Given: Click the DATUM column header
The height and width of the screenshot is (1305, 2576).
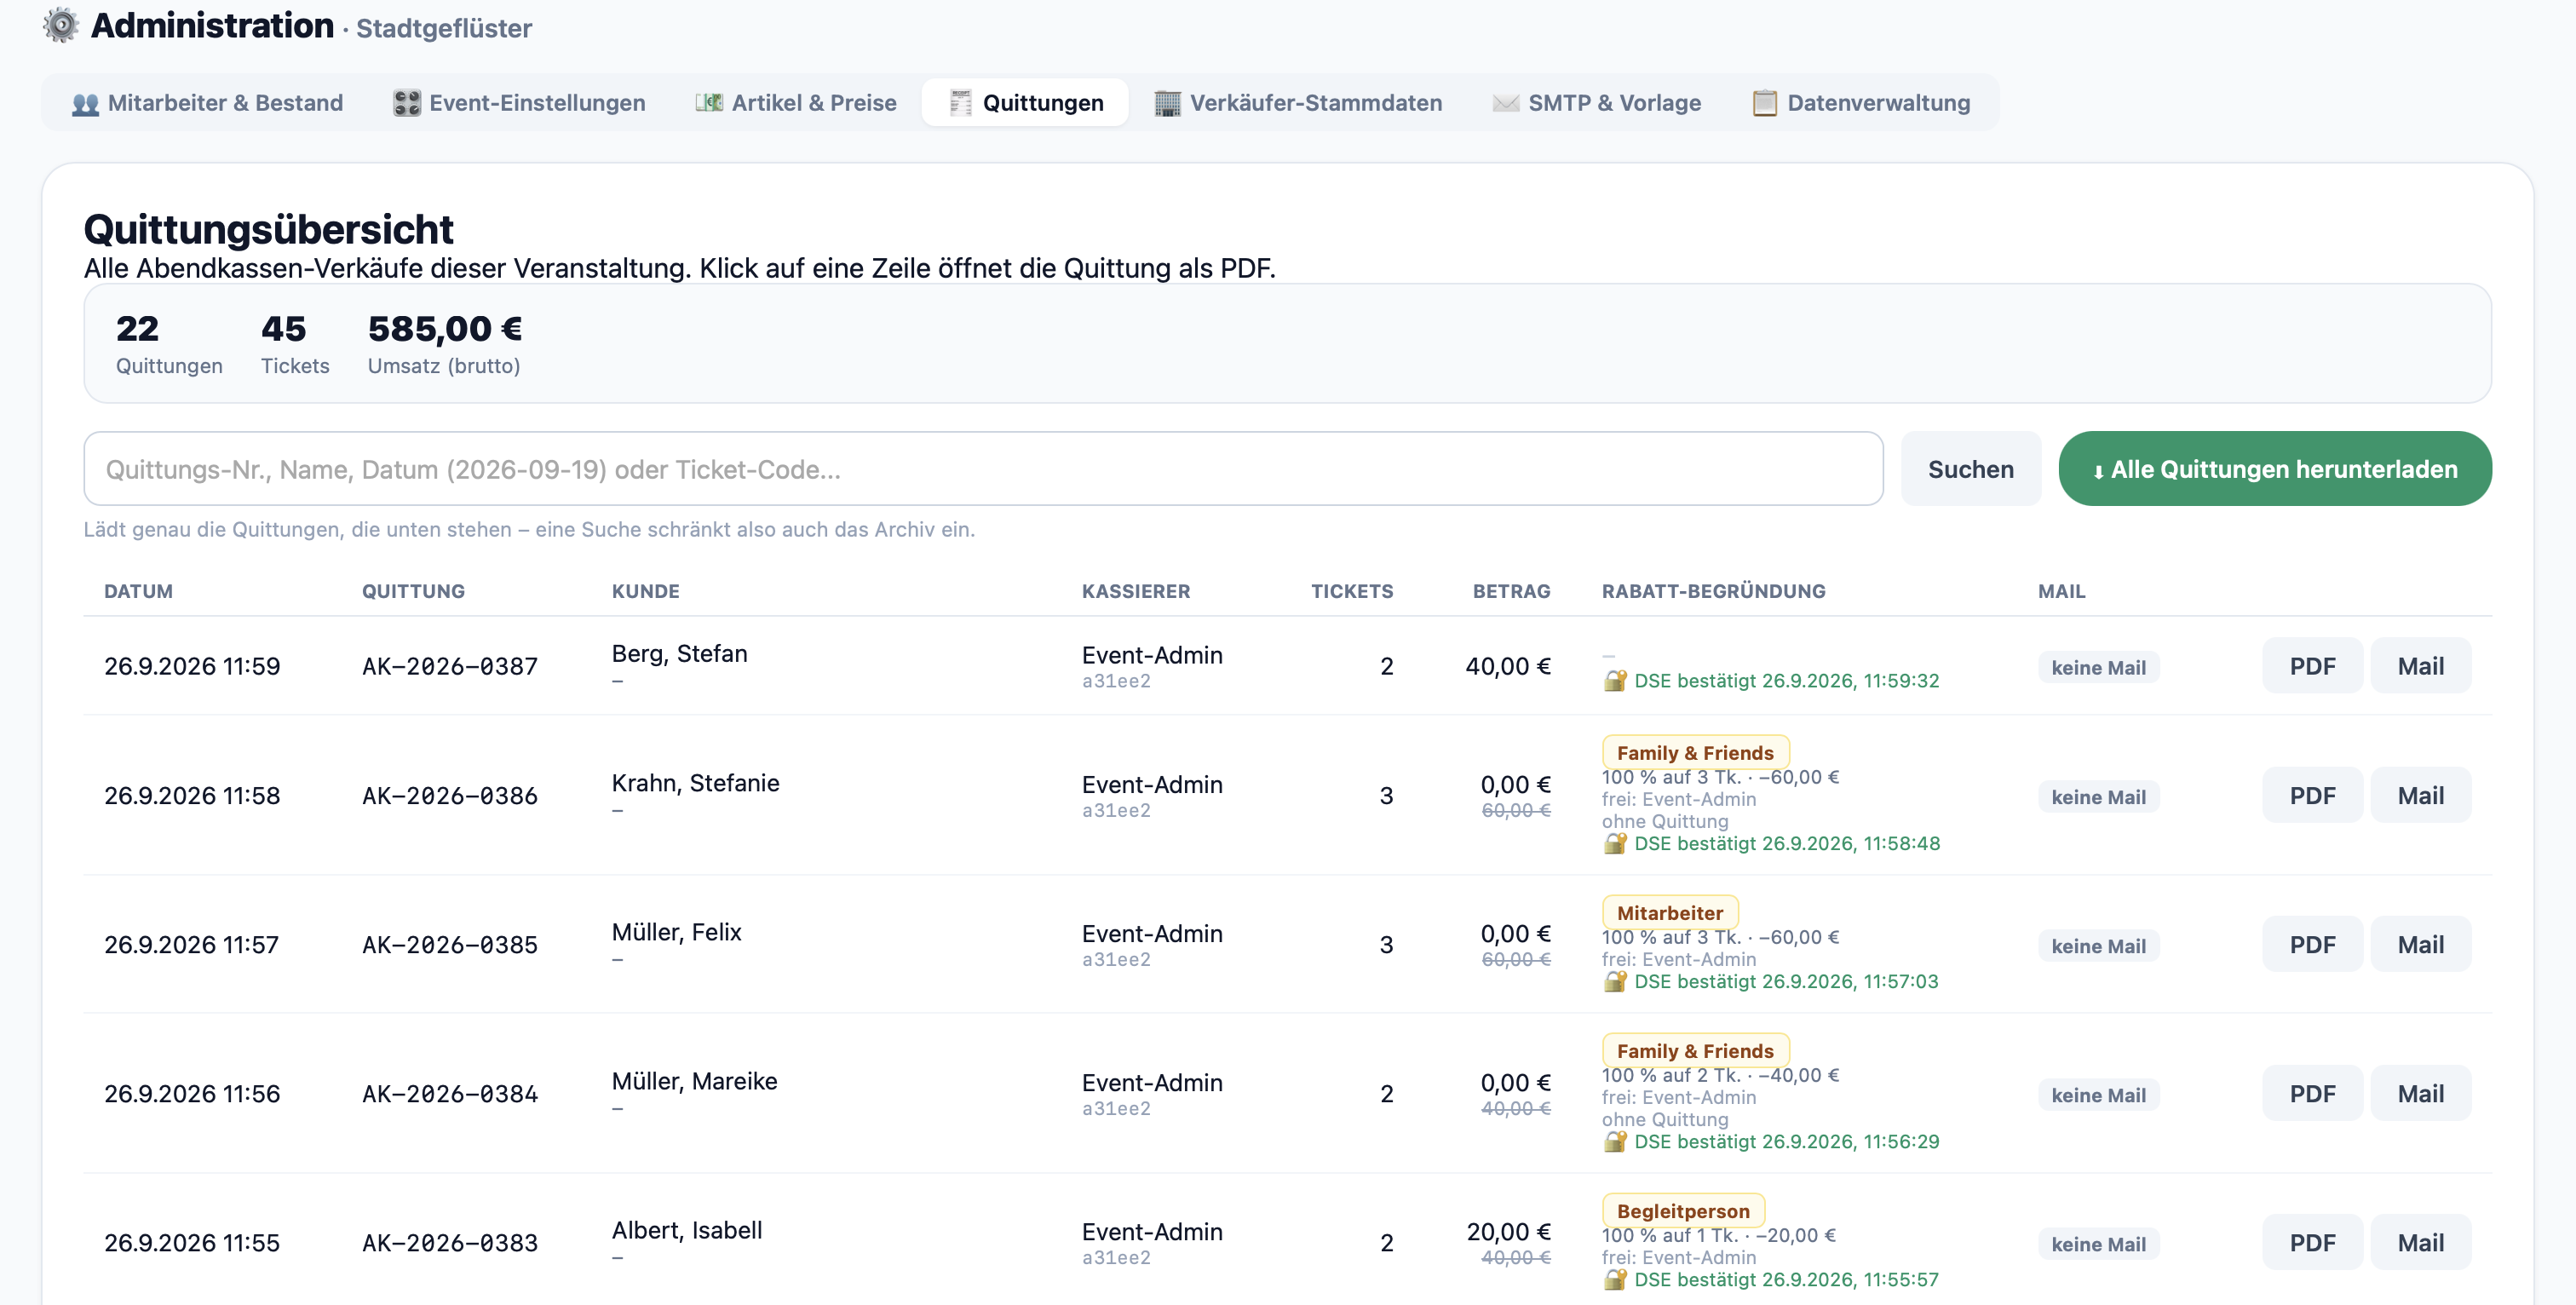Looking at the screenshot, I should click(138, 591).
